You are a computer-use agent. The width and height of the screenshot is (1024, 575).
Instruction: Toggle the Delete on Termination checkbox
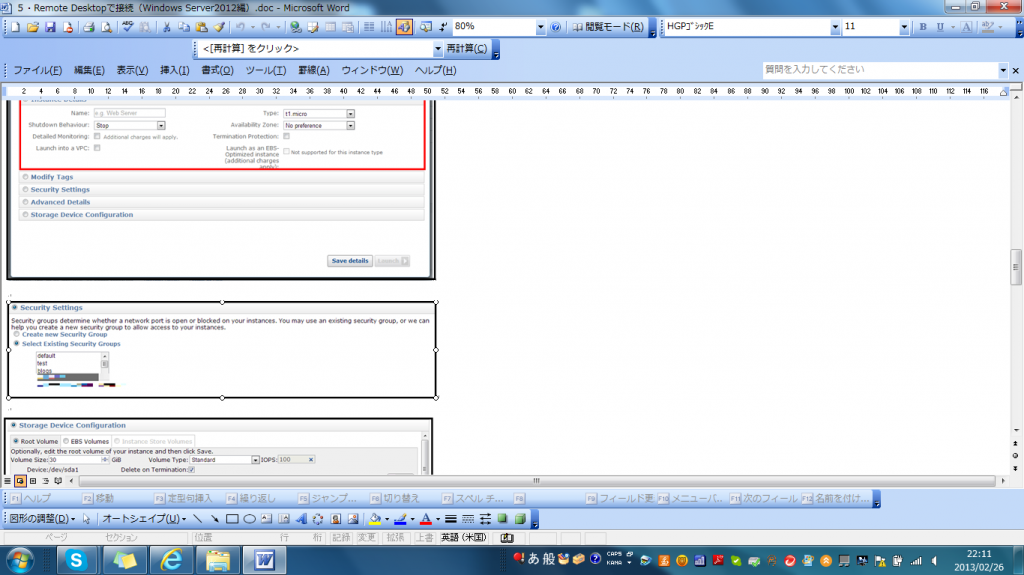(x=191, y=469)
